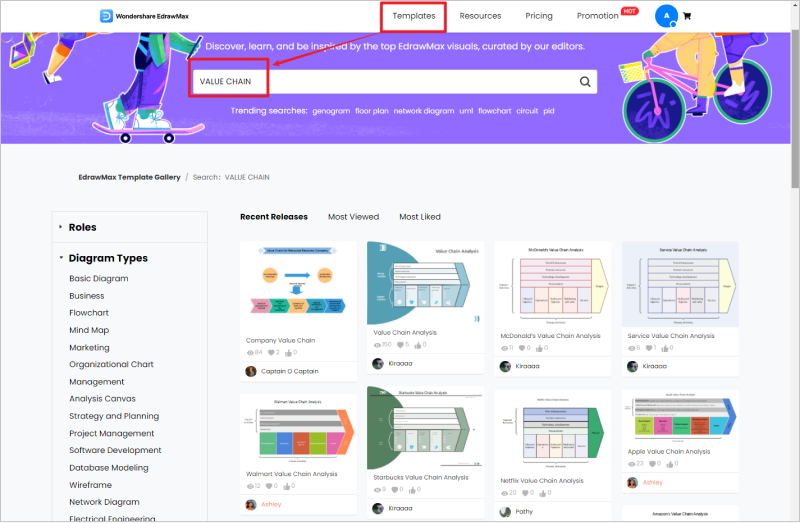Click heart icon on McDonald's Value Chain Analysis
This screenshot has width=800, height=523.
522,348
